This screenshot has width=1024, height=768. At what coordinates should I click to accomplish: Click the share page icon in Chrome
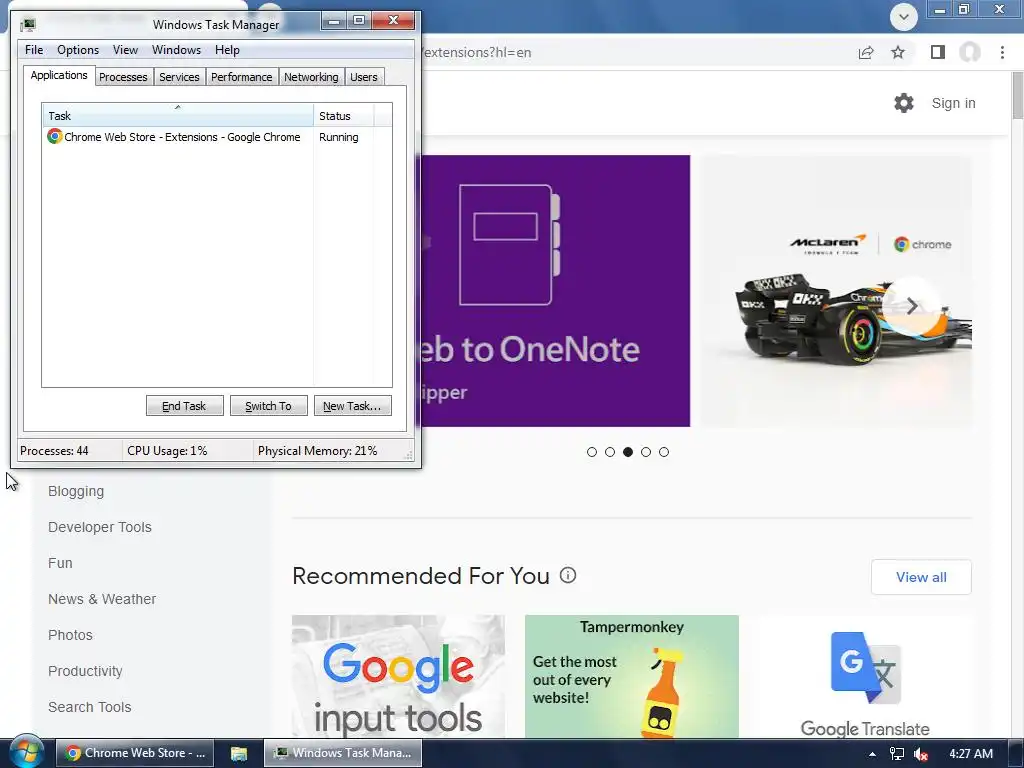pos(866,52)
